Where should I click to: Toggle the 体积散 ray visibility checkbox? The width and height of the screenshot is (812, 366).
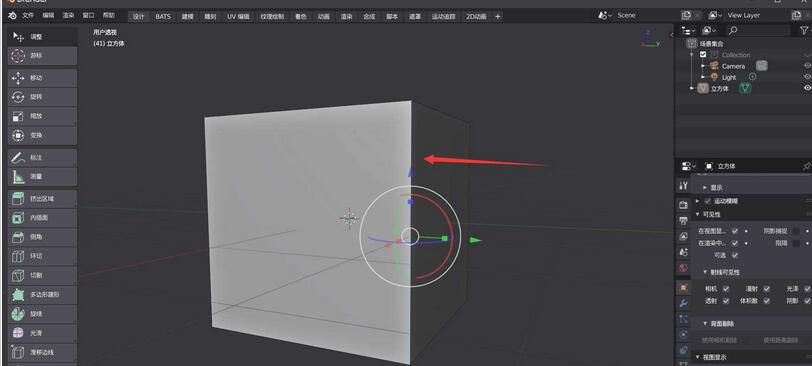[x=766, y=300]
